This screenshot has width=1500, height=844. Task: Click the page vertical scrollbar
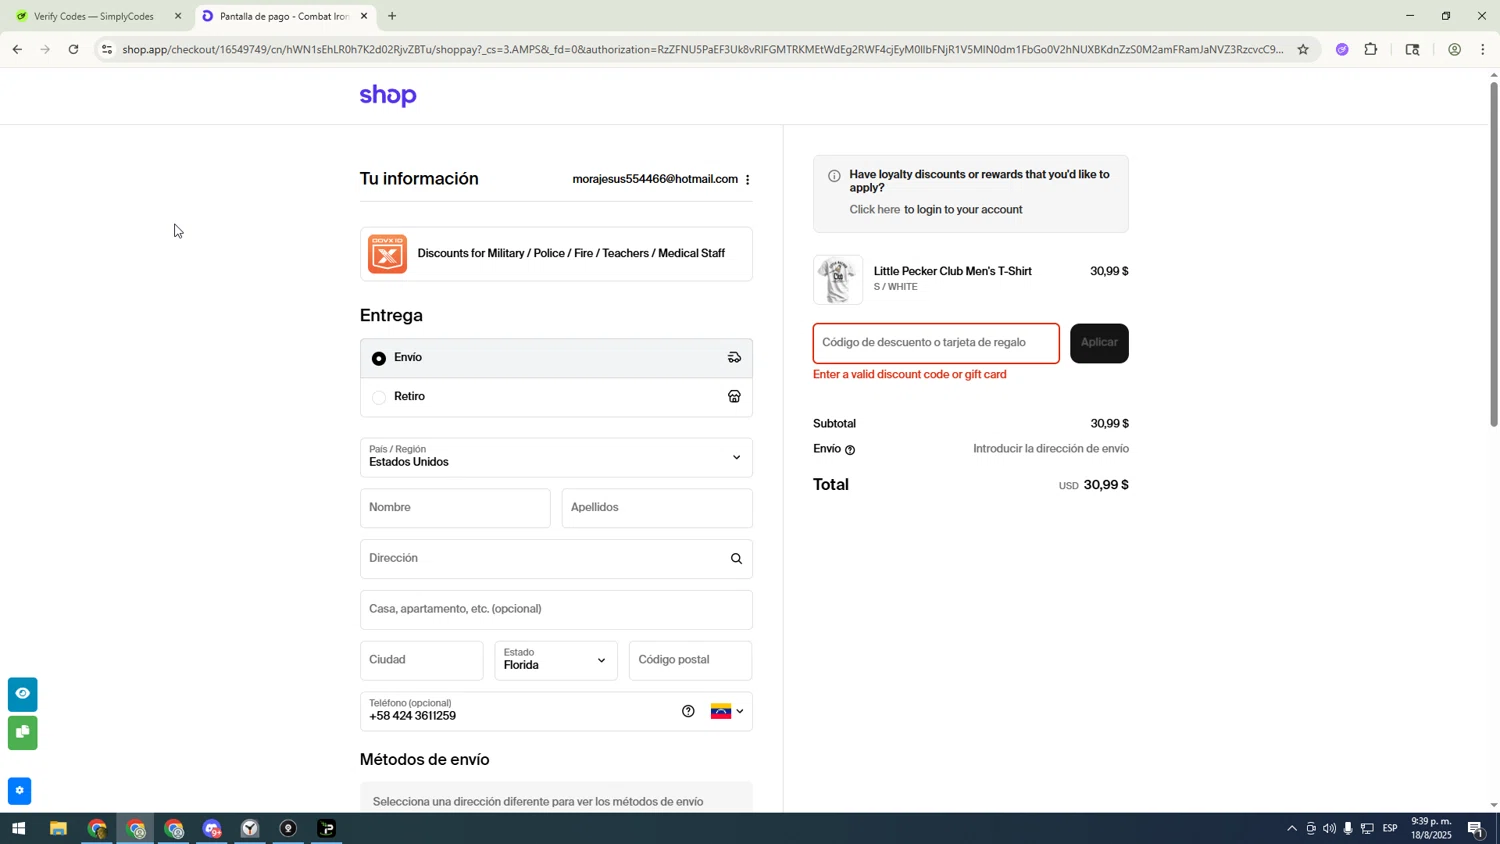click(1494, 254)
